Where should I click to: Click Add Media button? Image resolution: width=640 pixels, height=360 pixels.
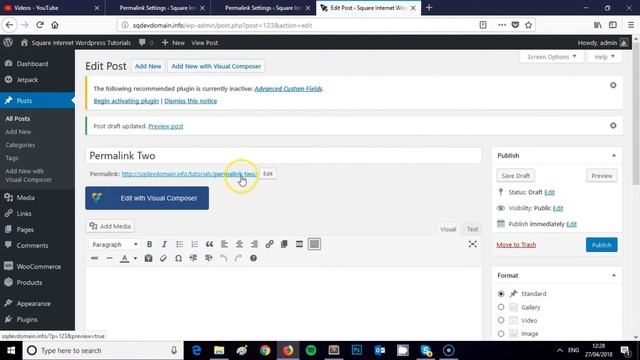click(x=110, y=226)
